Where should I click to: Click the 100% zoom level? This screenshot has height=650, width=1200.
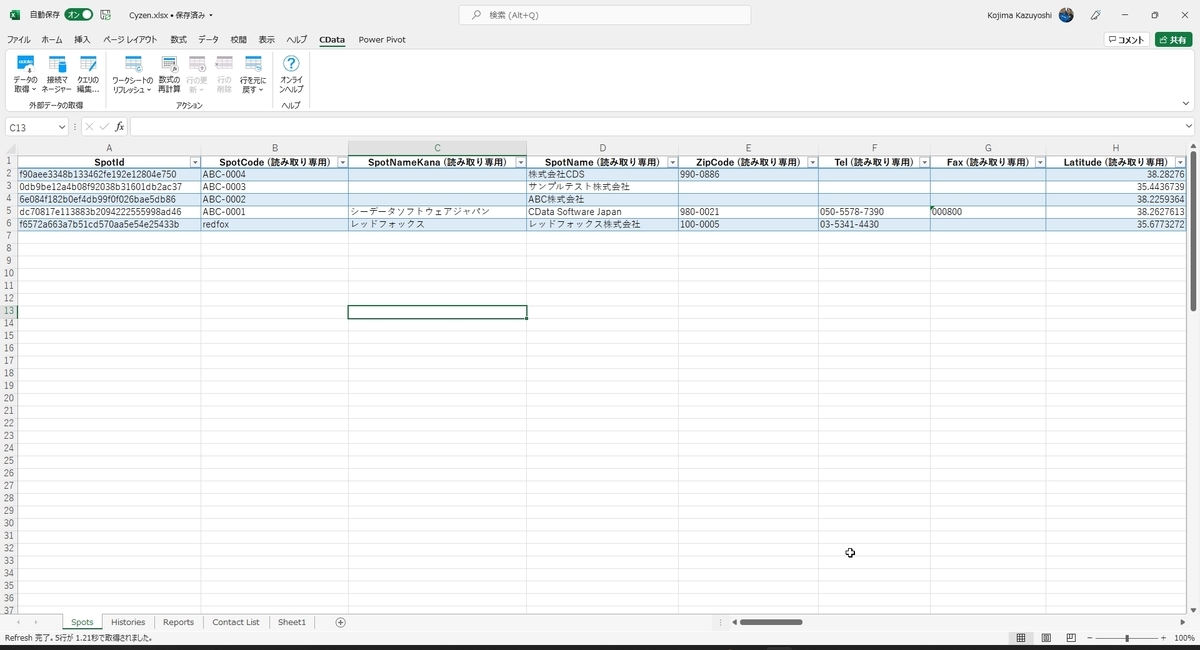tap(1184, 638)
